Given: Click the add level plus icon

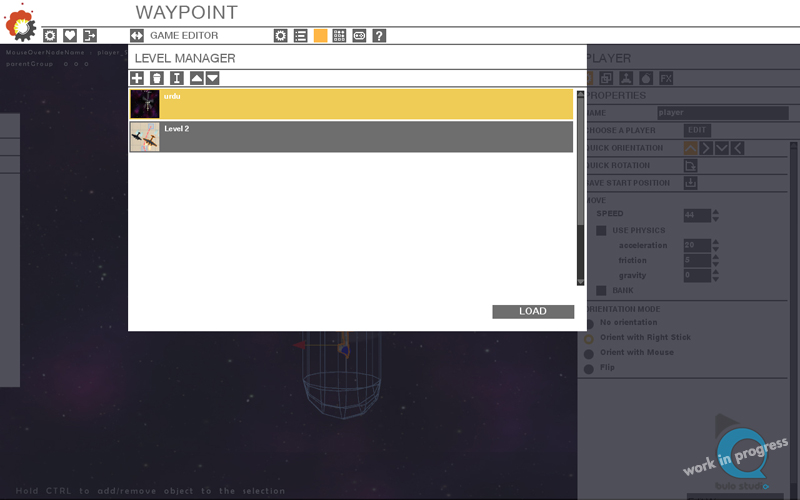Looking at the screenshot, I should 137,78.
